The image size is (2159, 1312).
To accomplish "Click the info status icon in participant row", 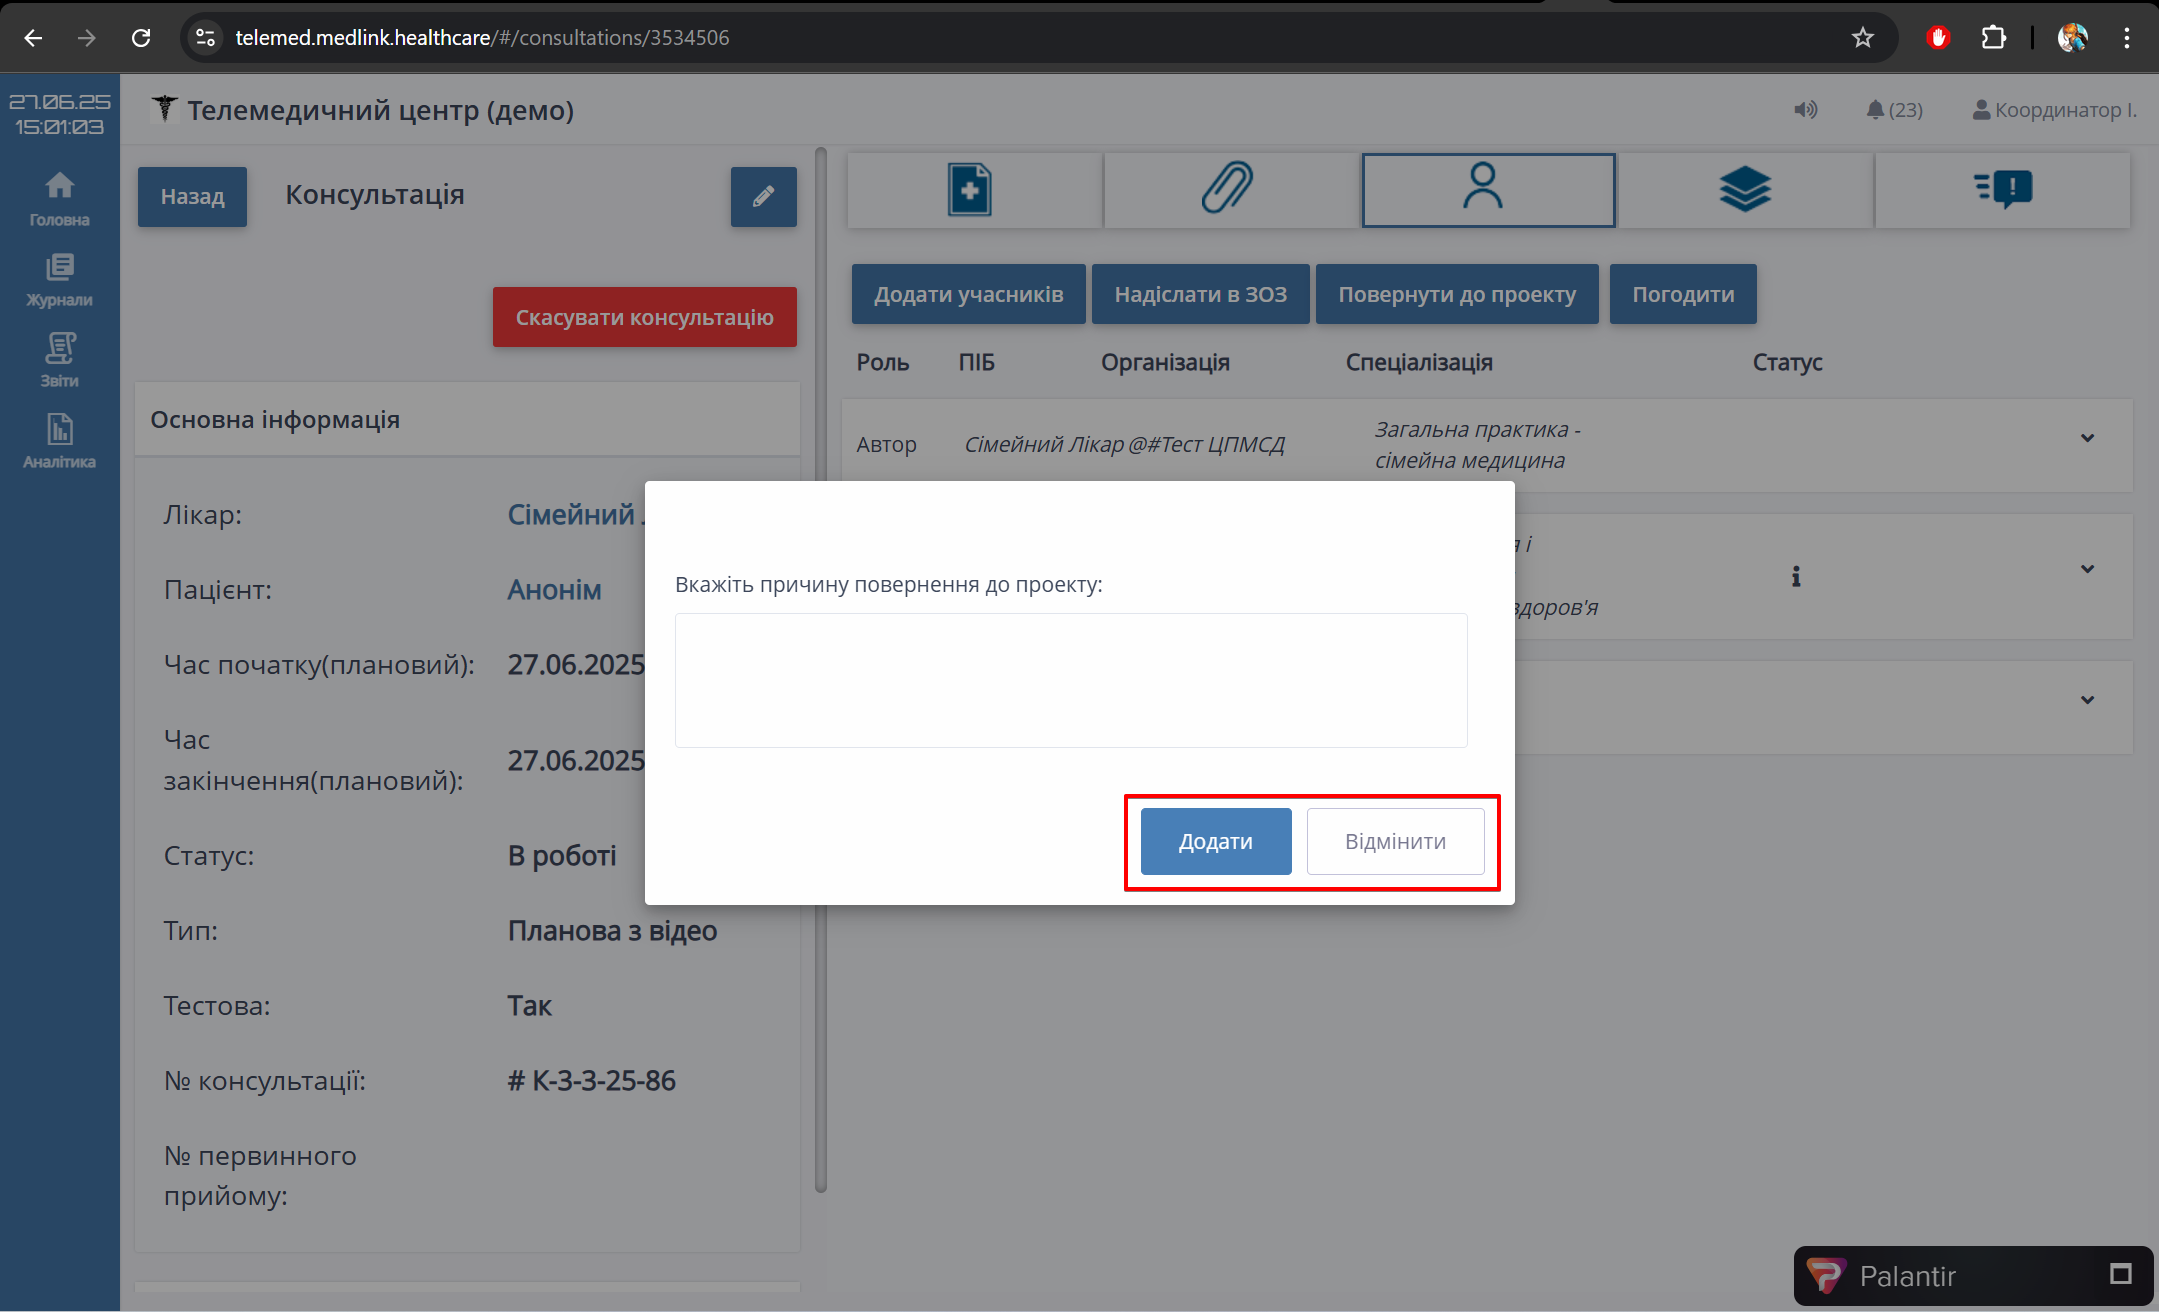I will pyautogui.click(x=1796, y=576).
